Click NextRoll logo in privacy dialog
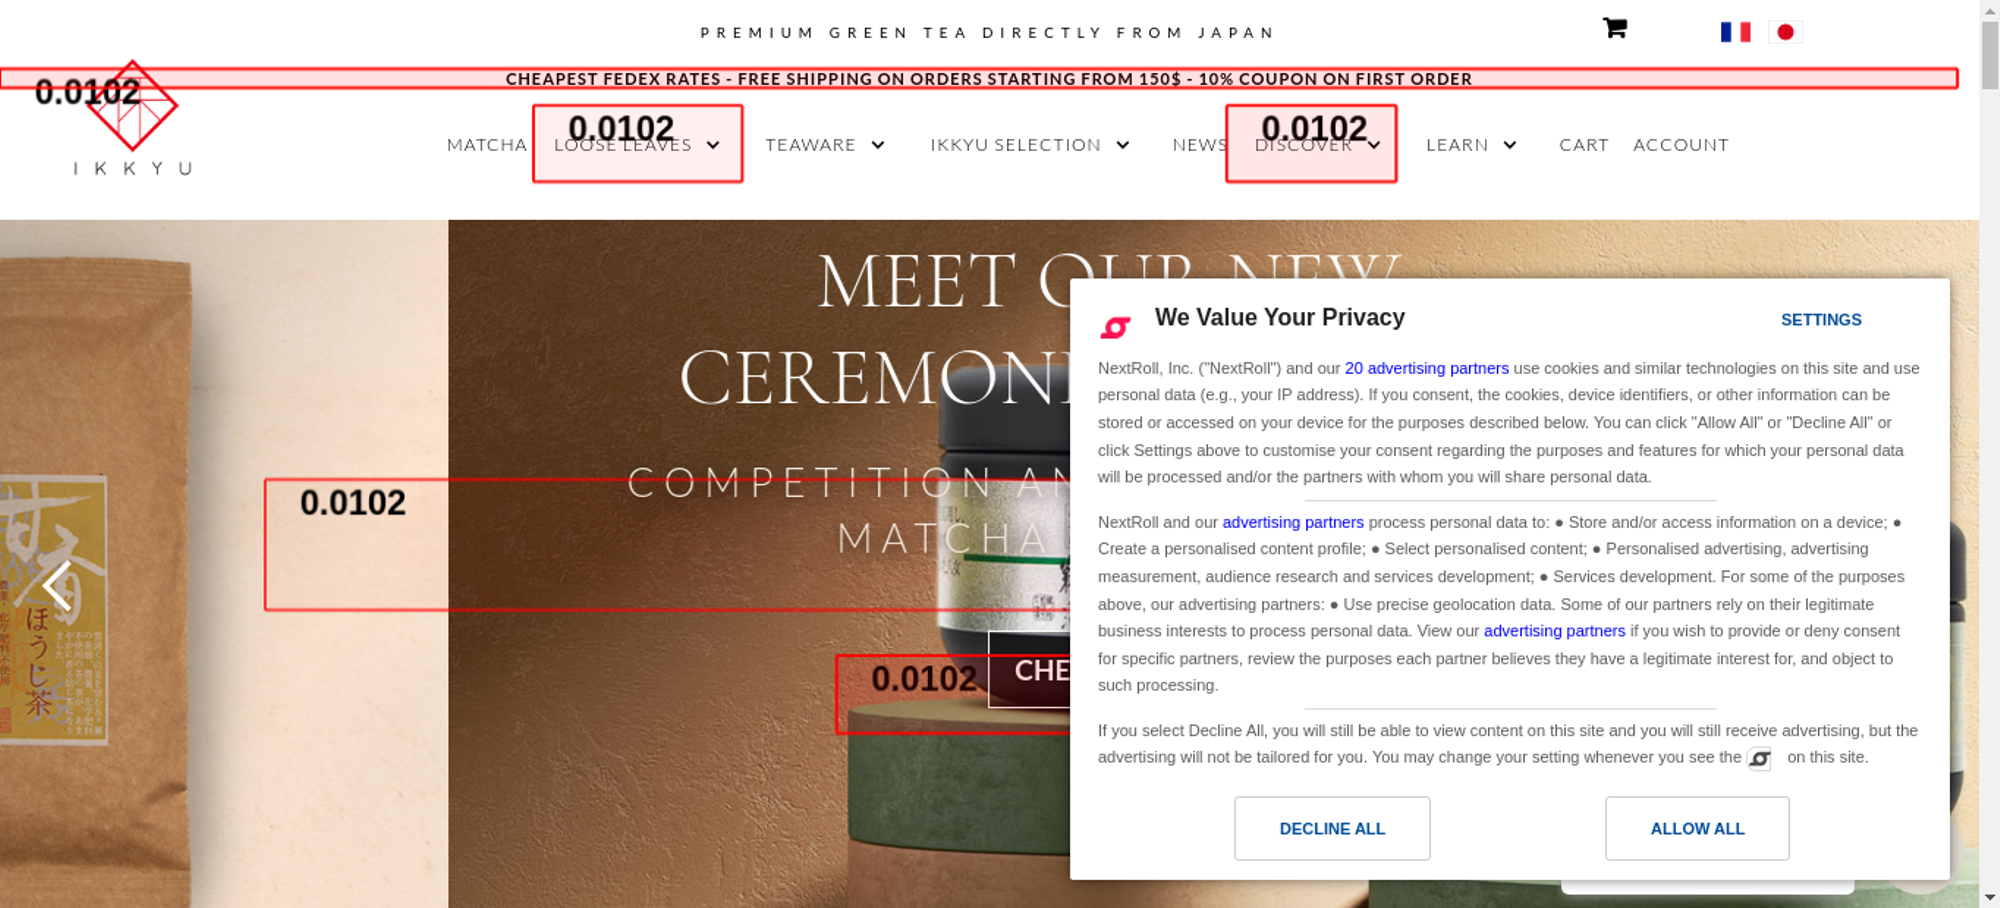Viewport: 2000px width, 908px height. (1115, 327)
